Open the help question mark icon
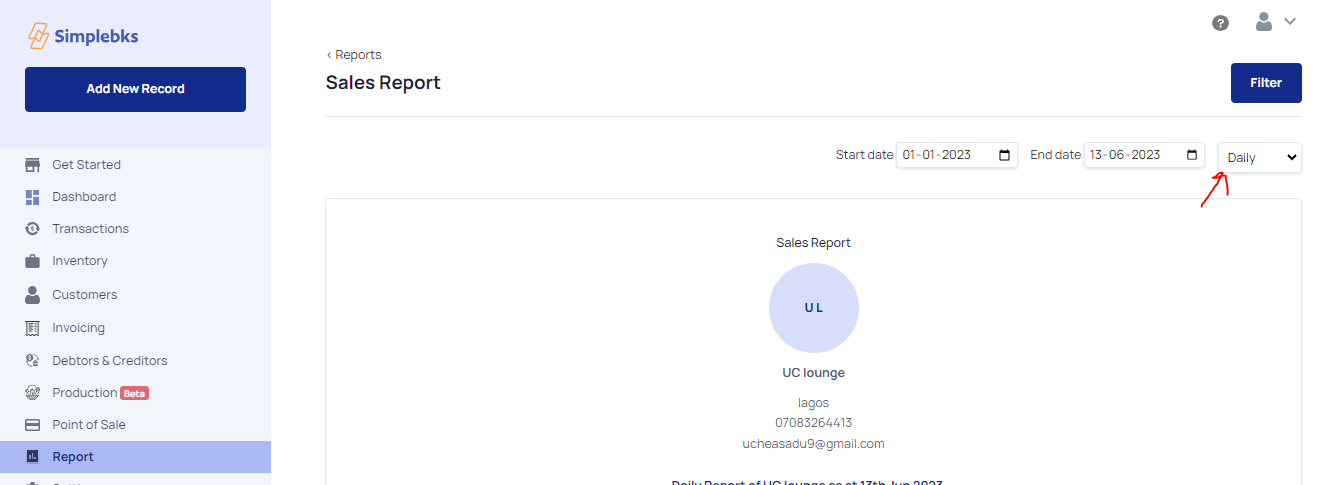1342x485 pixels. (1220, 23)
